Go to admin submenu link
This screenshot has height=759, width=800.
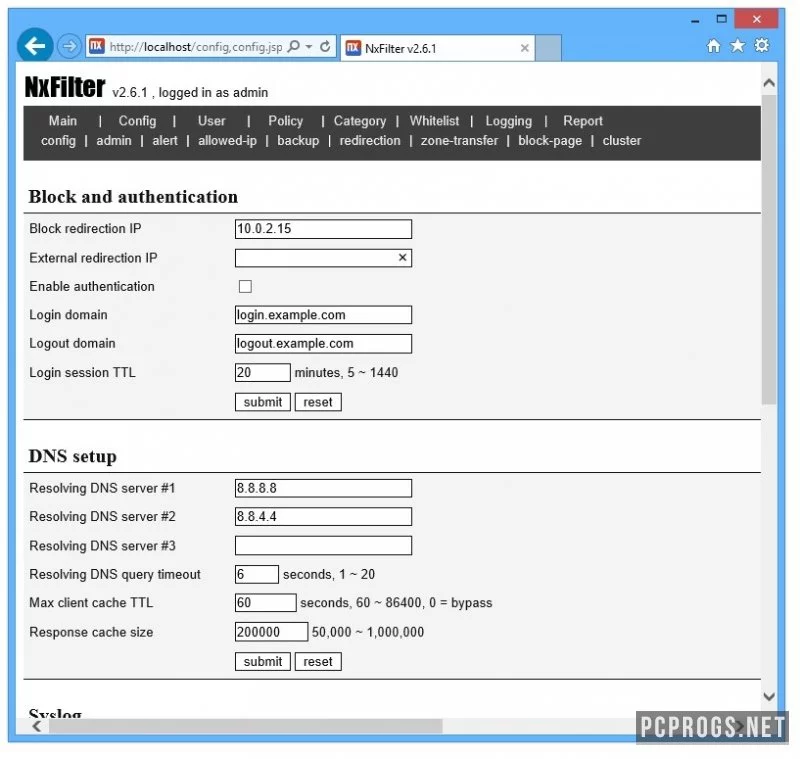pyautogui.click(x=114, y=141)
